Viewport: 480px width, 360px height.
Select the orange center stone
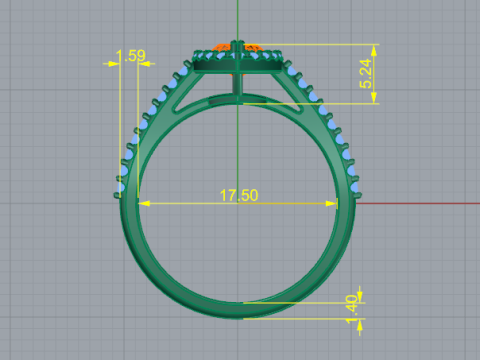pyautogui.click(x=237, y=47)
